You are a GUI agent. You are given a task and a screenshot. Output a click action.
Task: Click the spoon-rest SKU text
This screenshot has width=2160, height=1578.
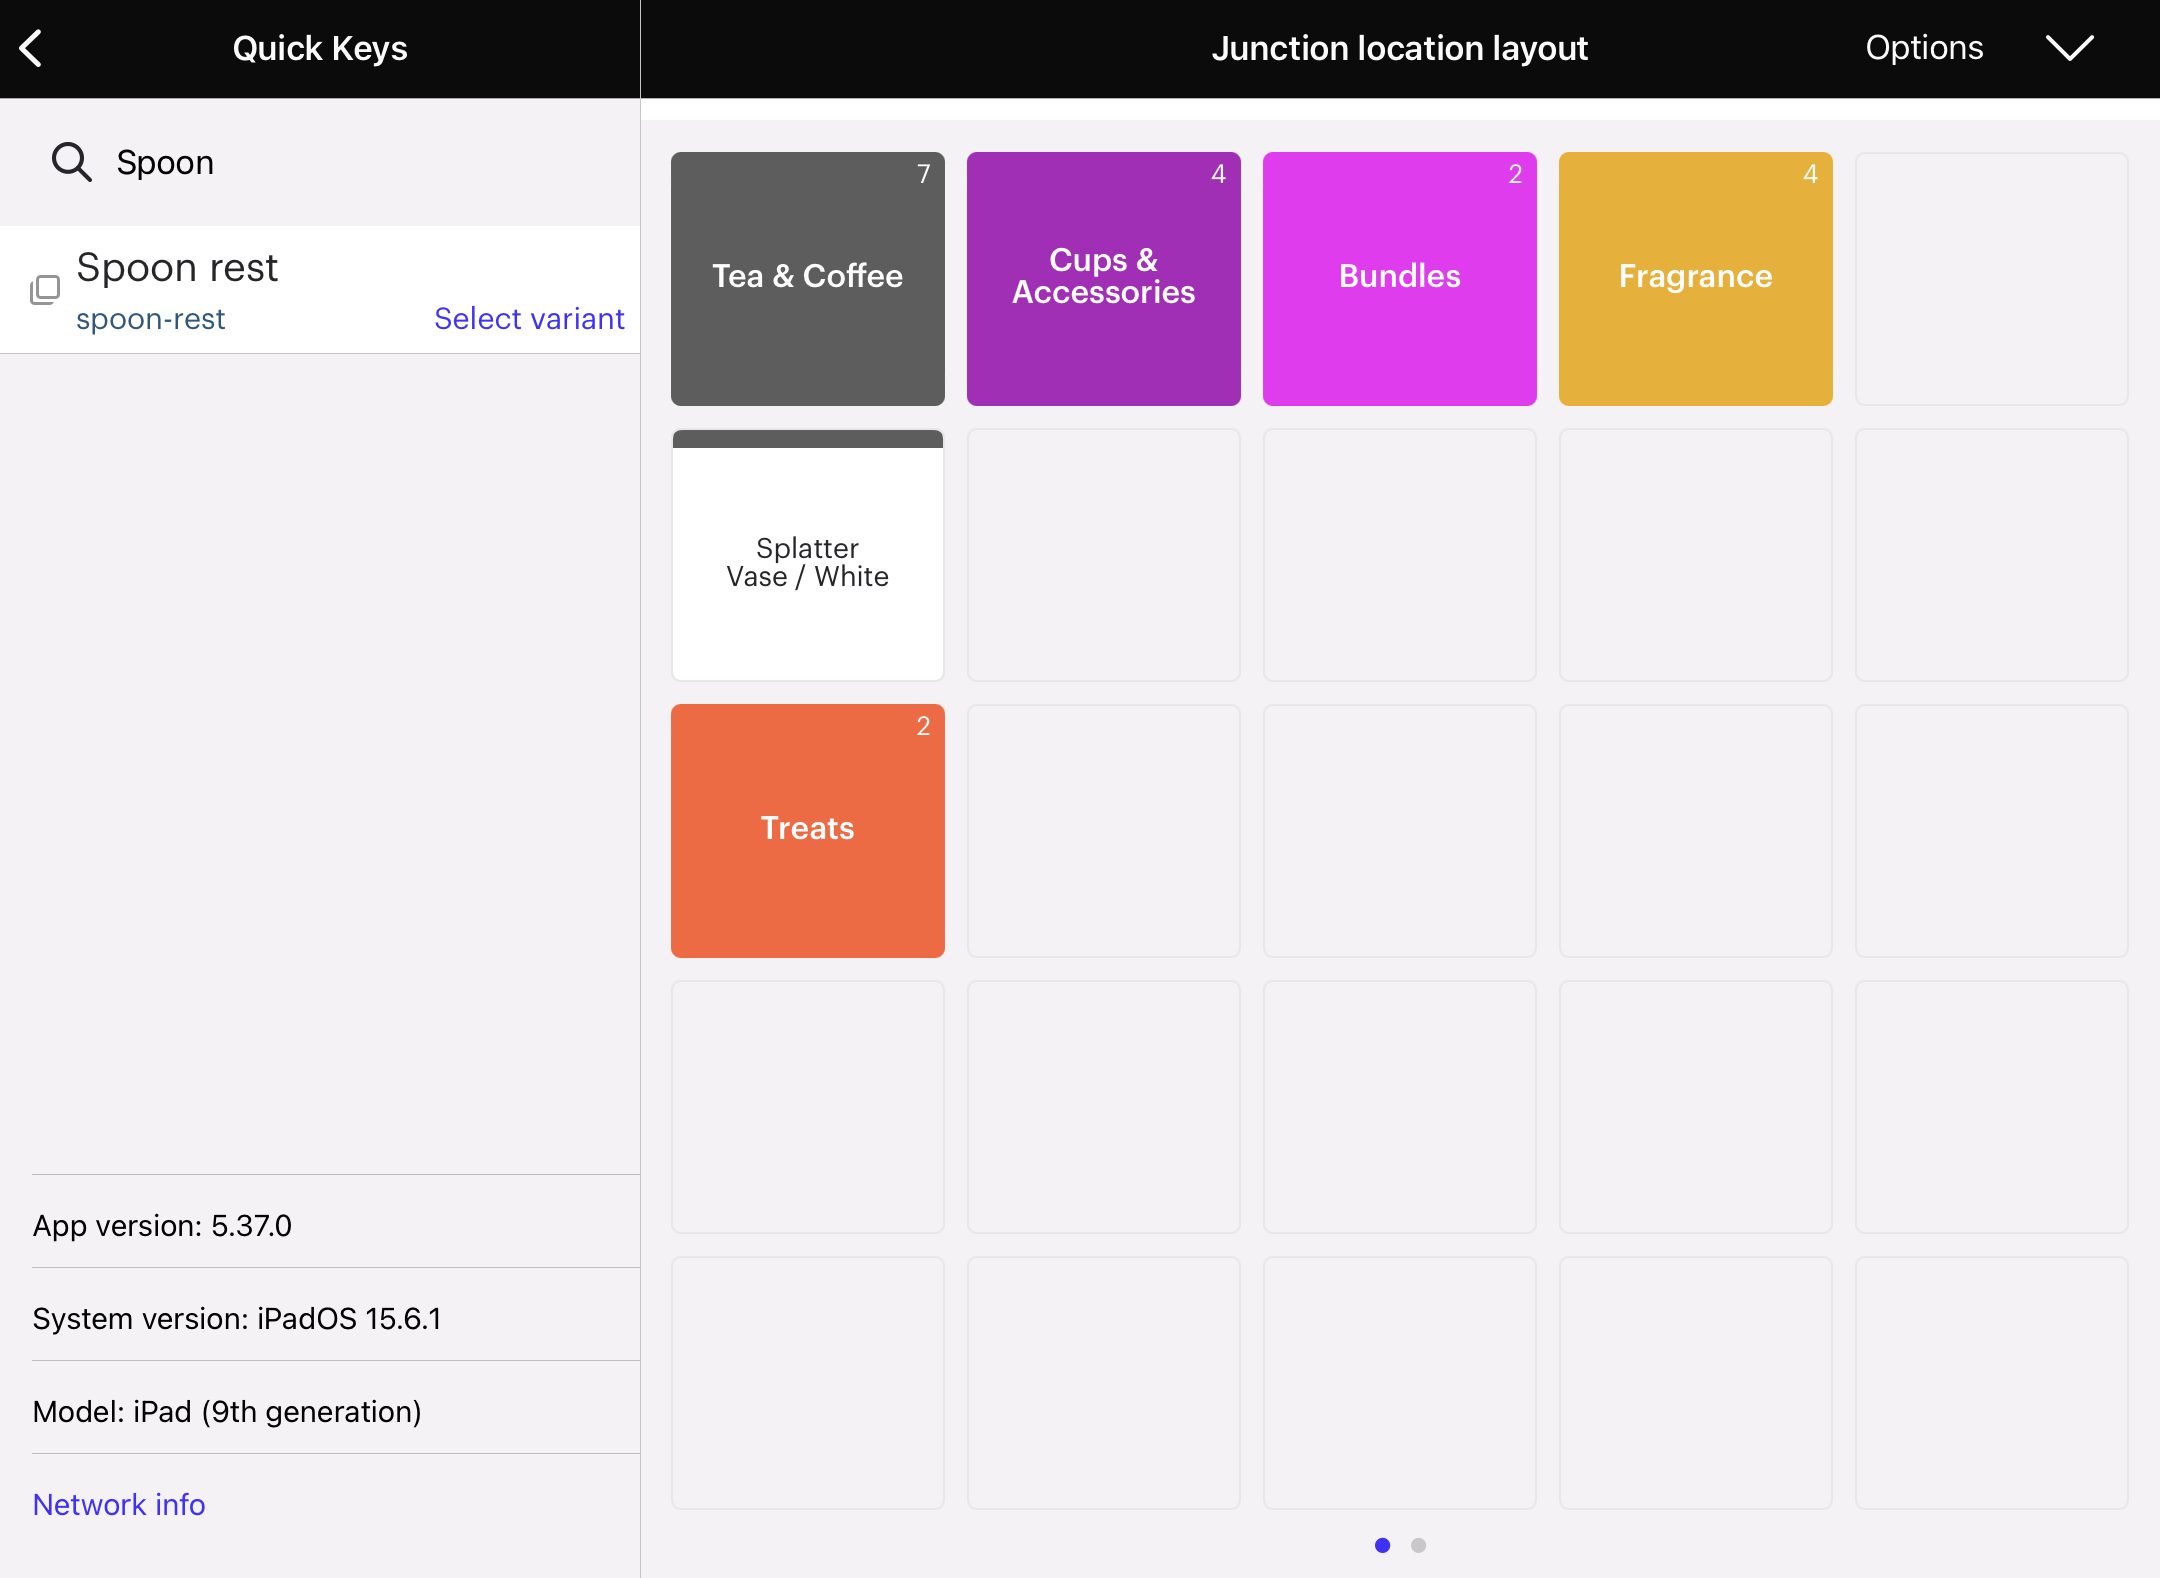(x=151, y=319)
